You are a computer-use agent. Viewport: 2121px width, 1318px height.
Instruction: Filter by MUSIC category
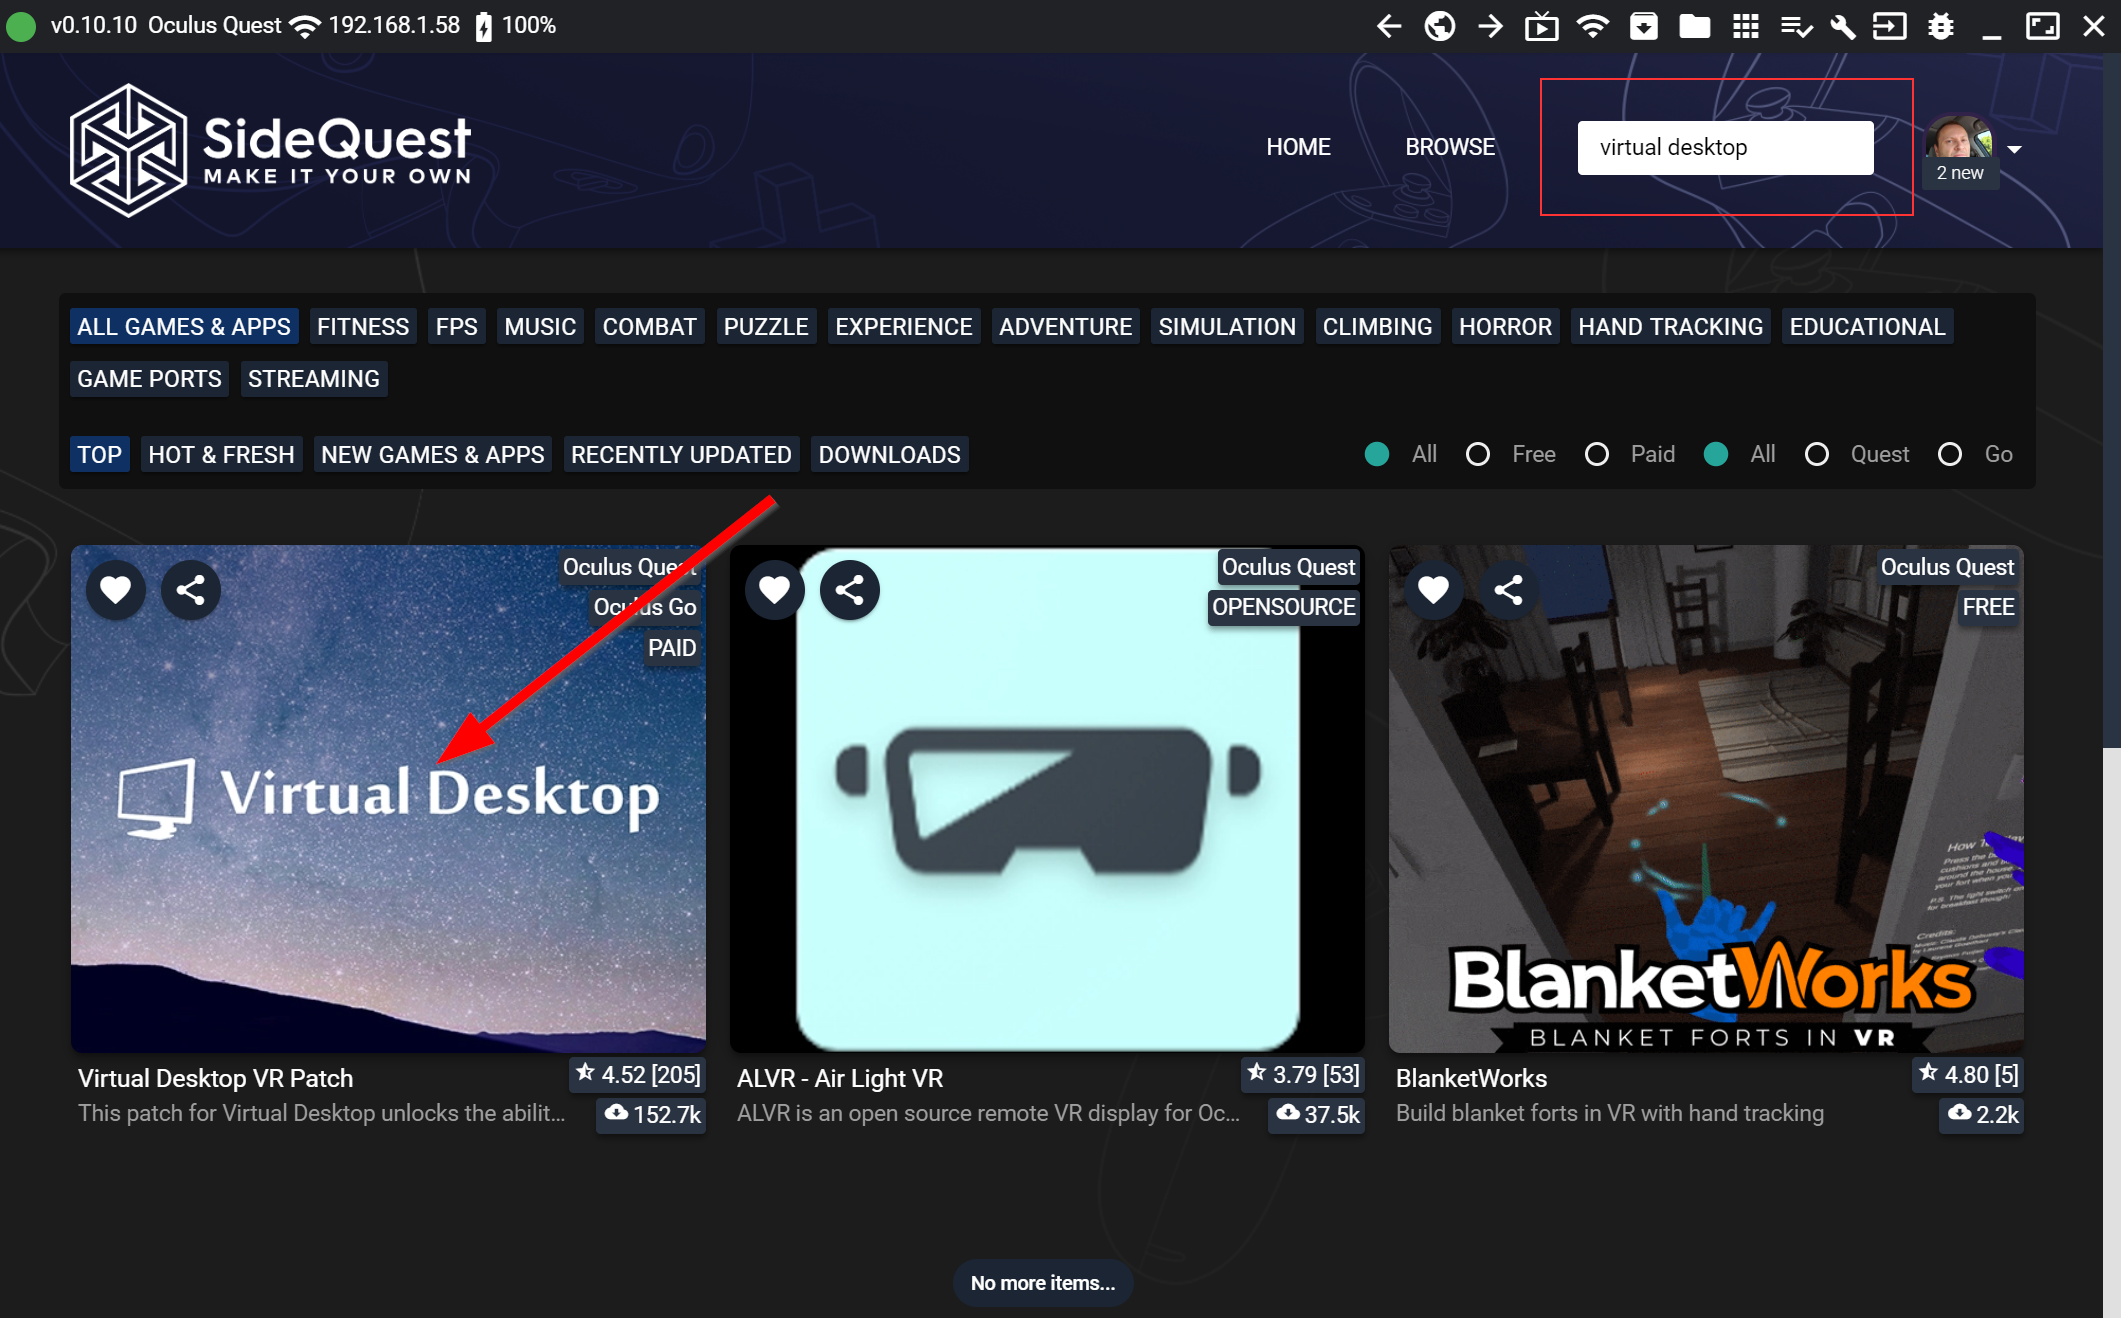click(x=540, y=327)
